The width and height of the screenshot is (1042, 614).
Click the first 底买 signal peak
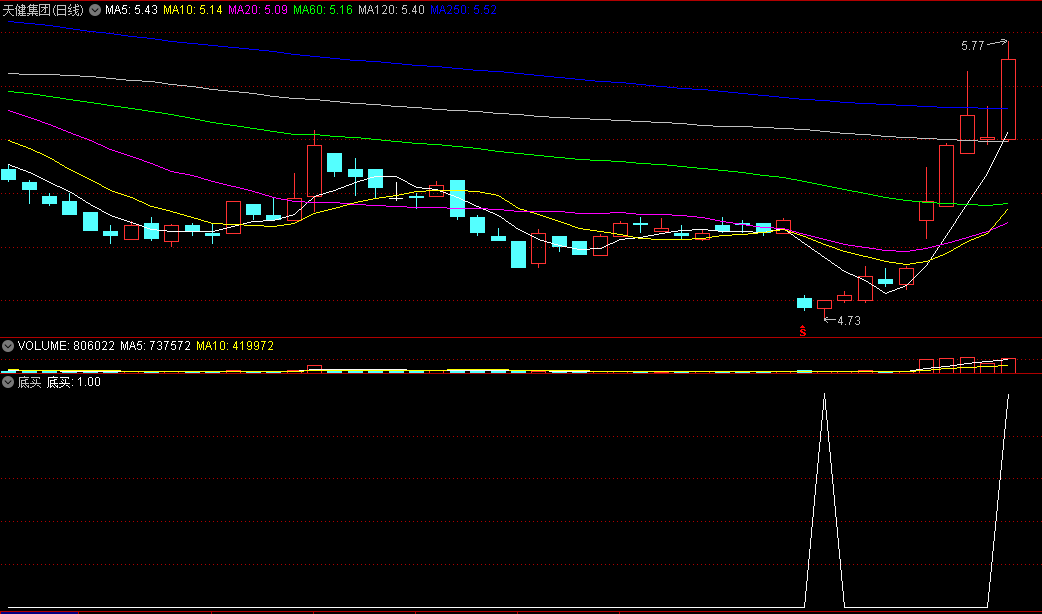[825, 395]
